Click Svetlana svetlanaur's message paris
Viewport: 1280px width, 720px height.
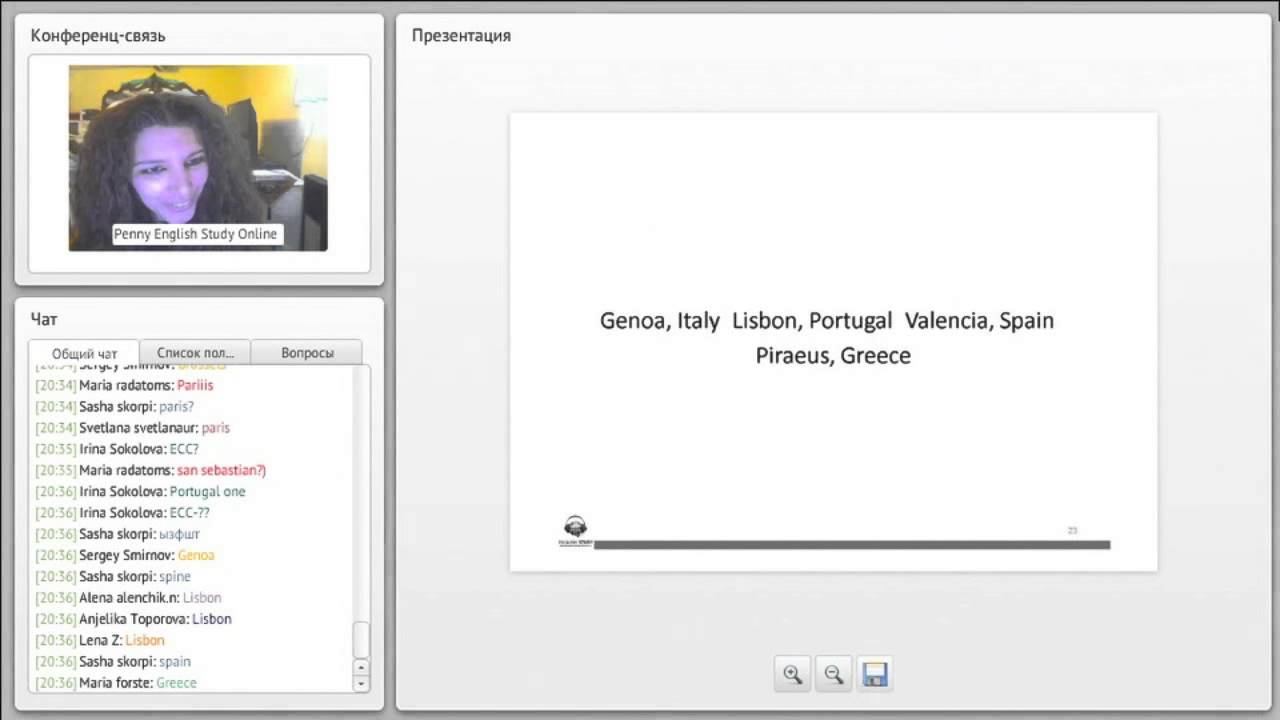pyautogui.click(x=215, y=427)
